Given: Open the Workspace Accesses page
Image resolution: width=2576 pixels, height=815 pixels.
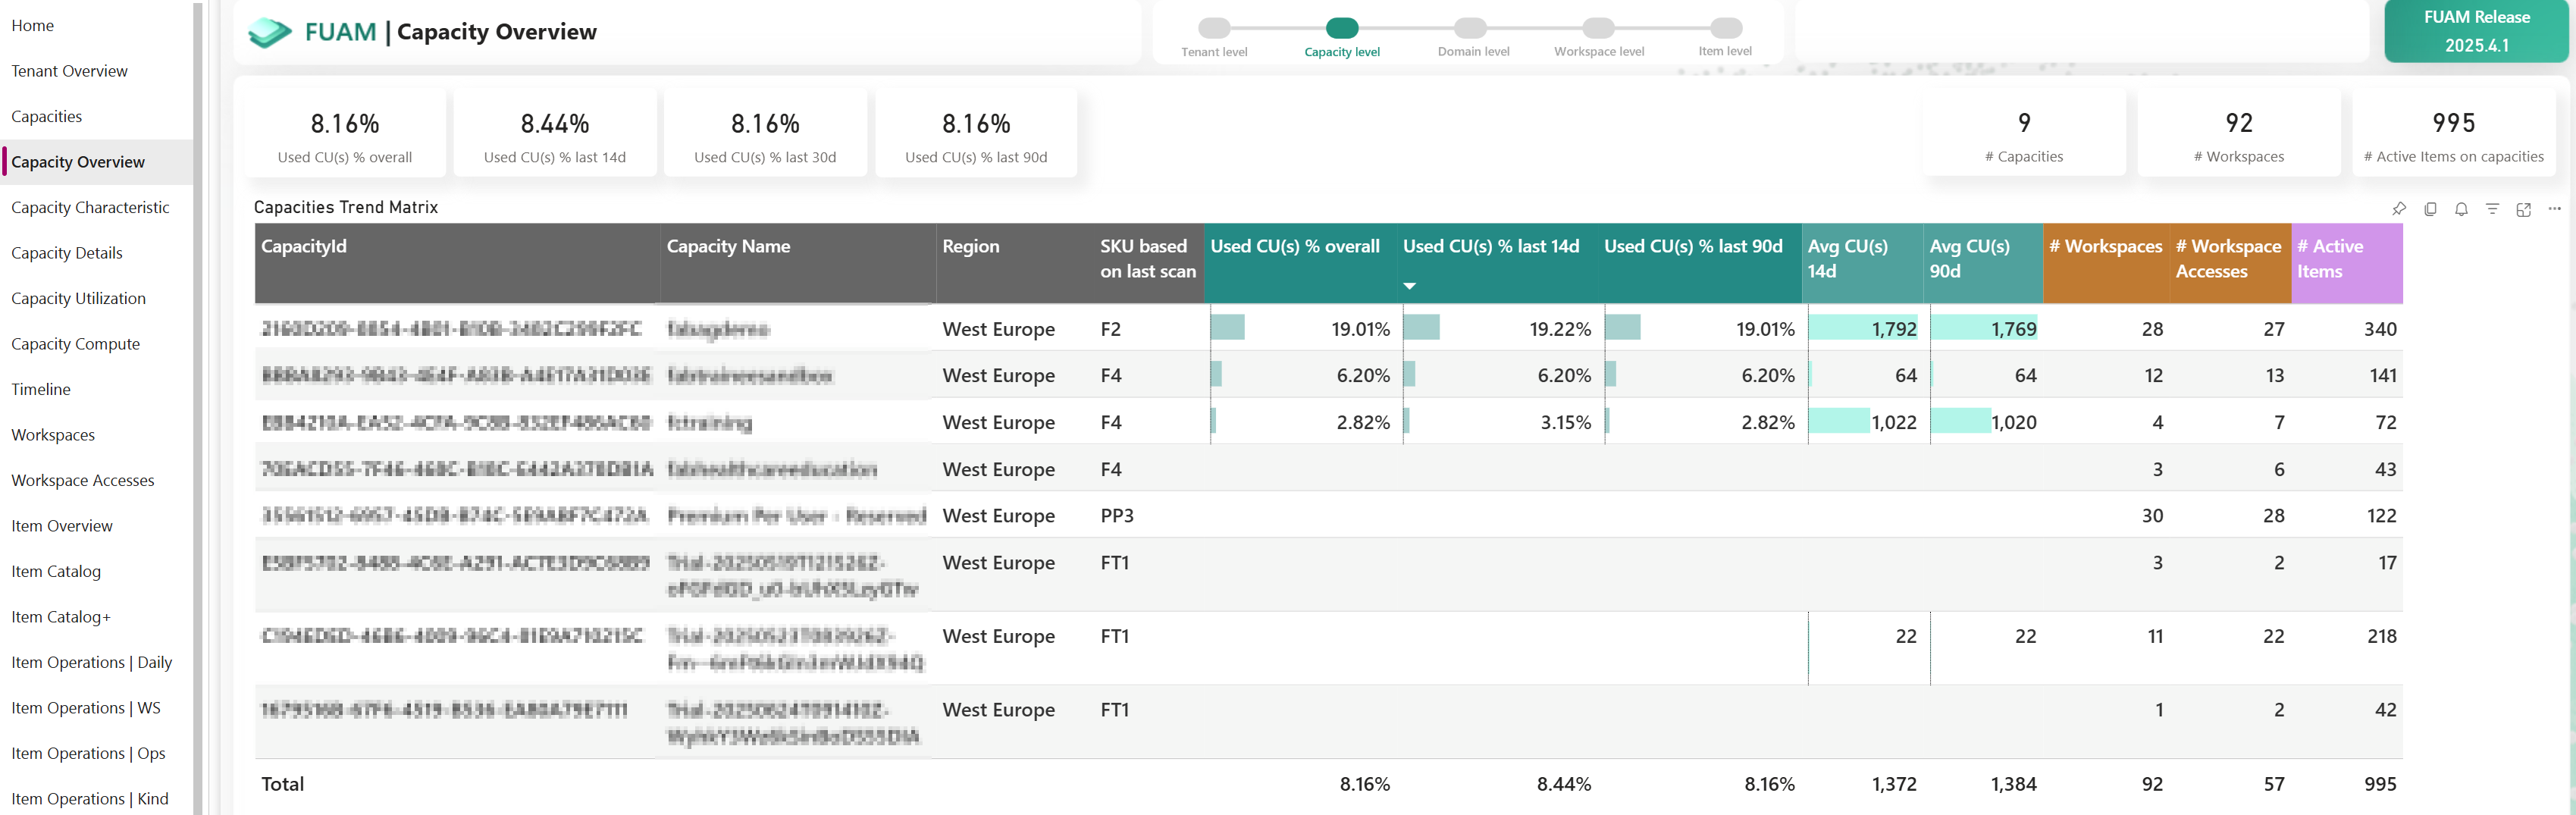Looking at the screenshot, I should pyautogui.click(x=82, y=480).
